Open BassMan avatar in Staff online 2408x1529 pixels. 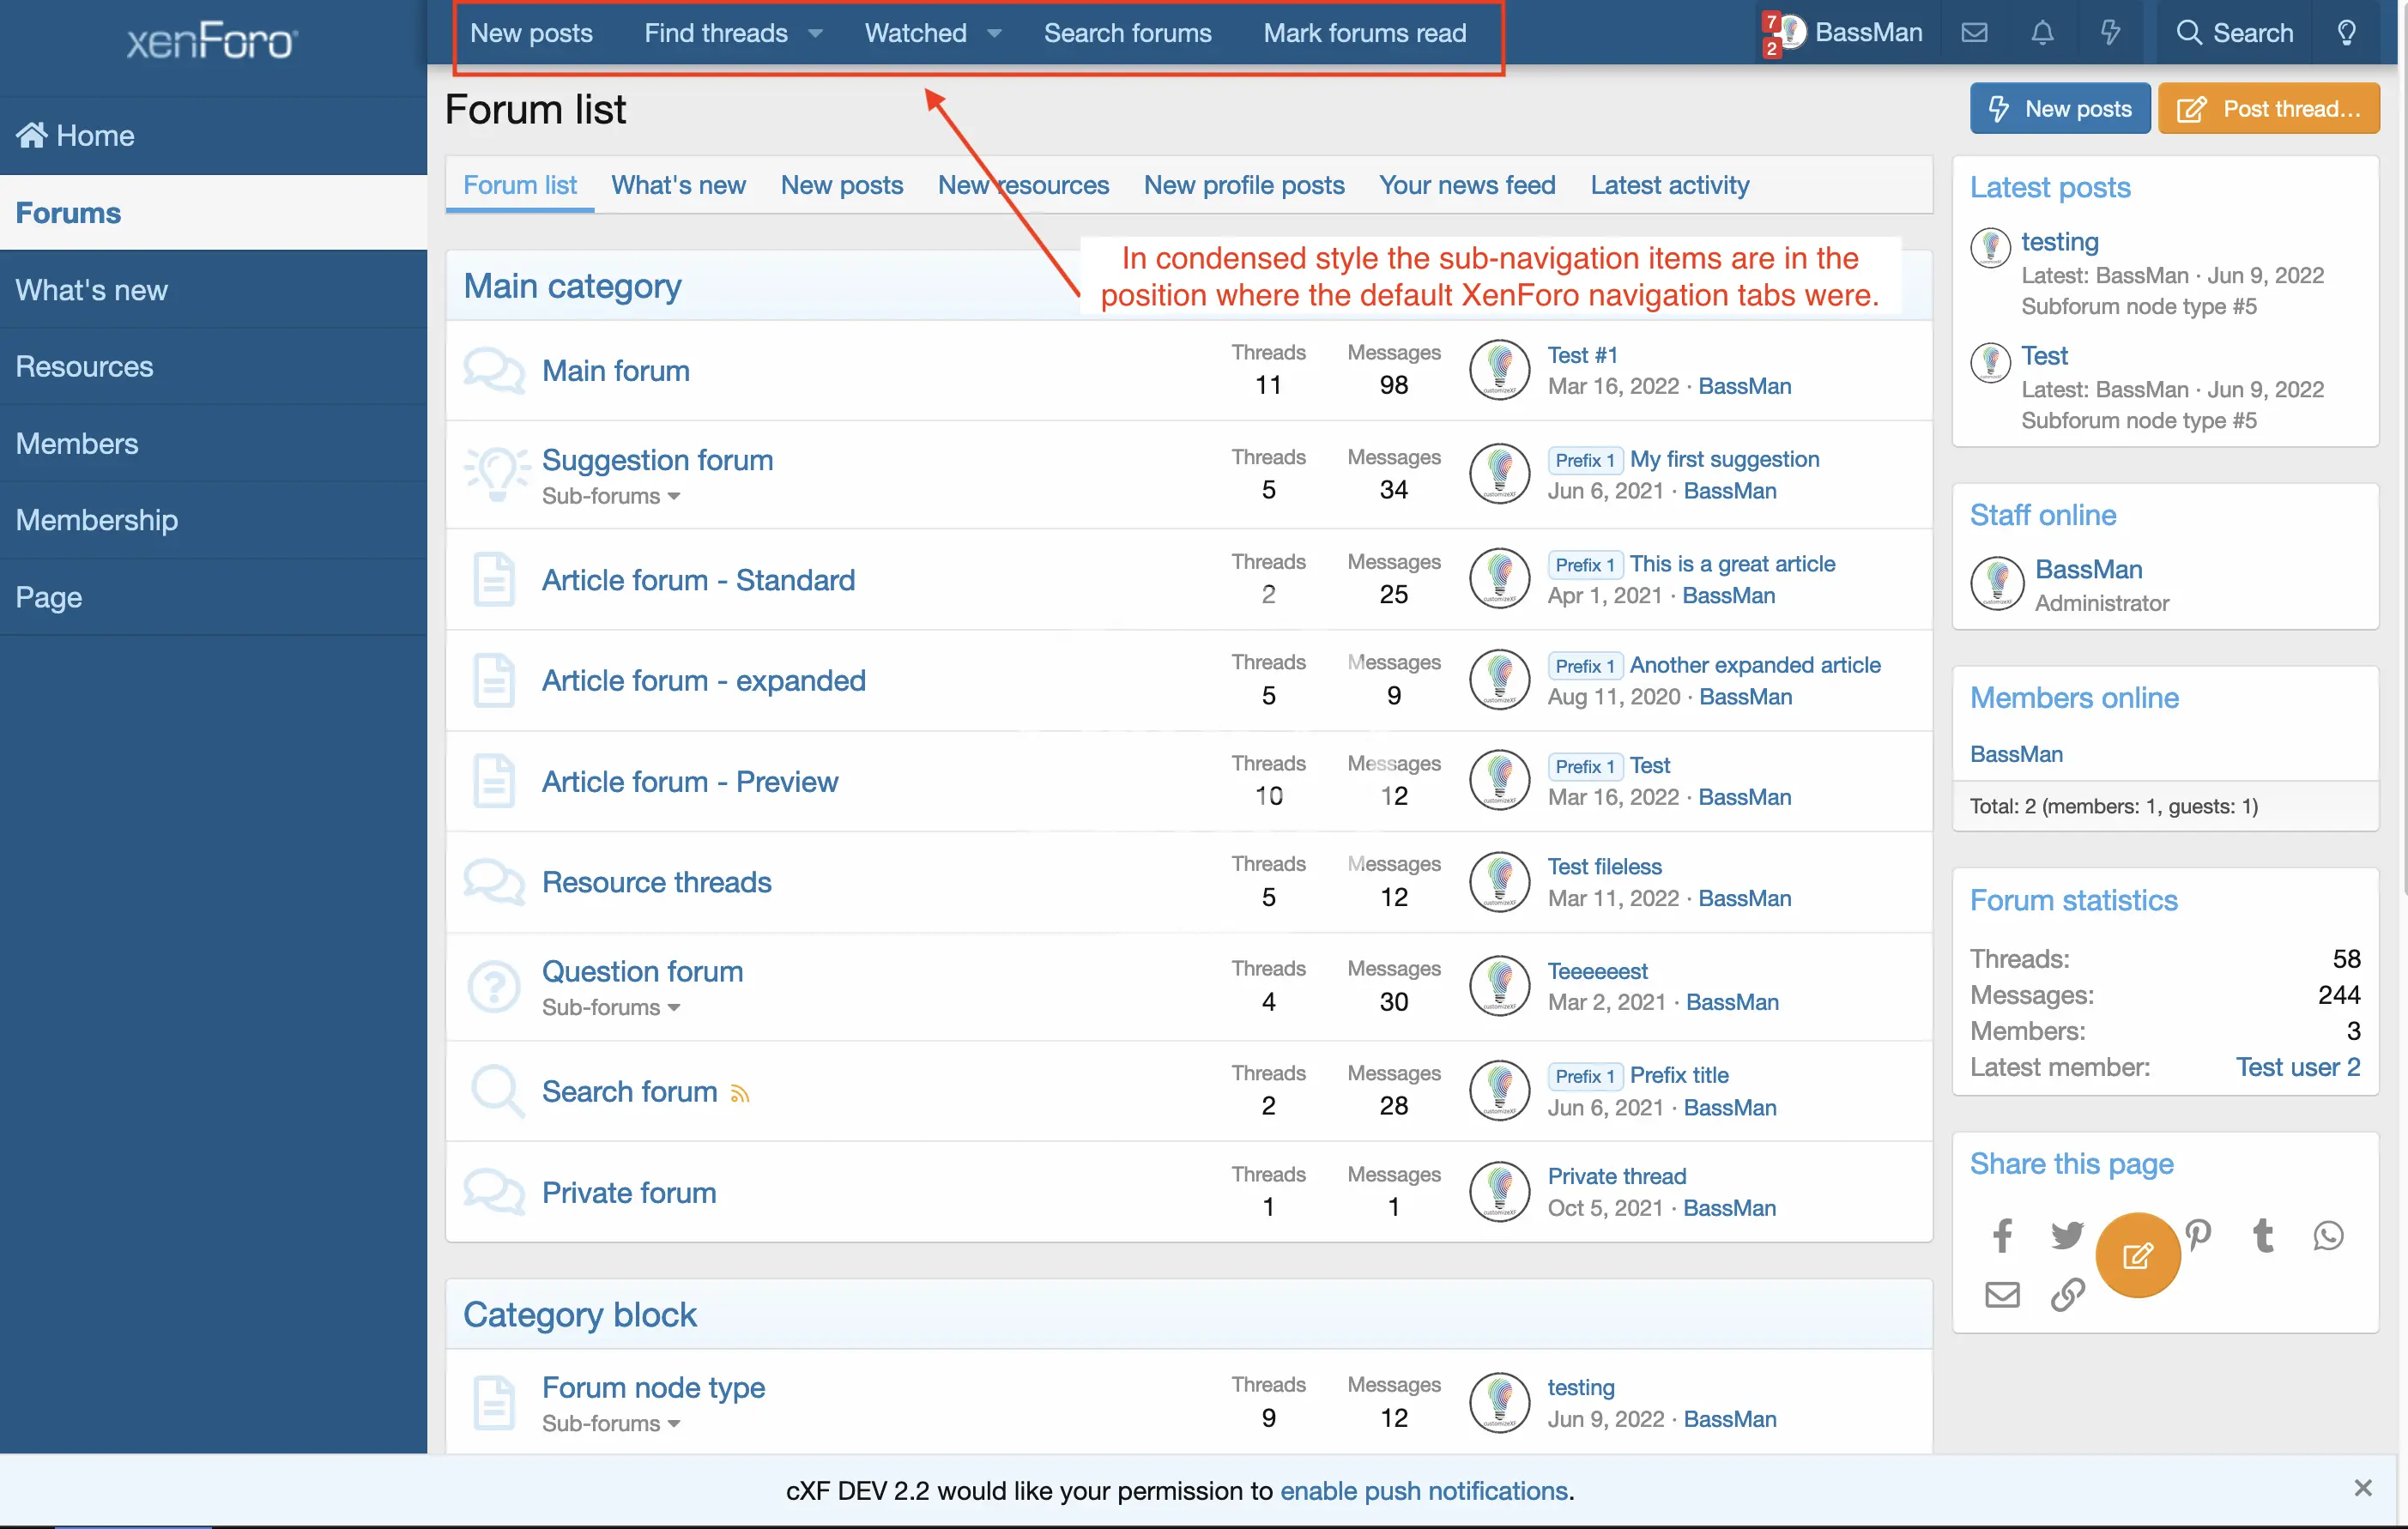(x=1997, y=584)
